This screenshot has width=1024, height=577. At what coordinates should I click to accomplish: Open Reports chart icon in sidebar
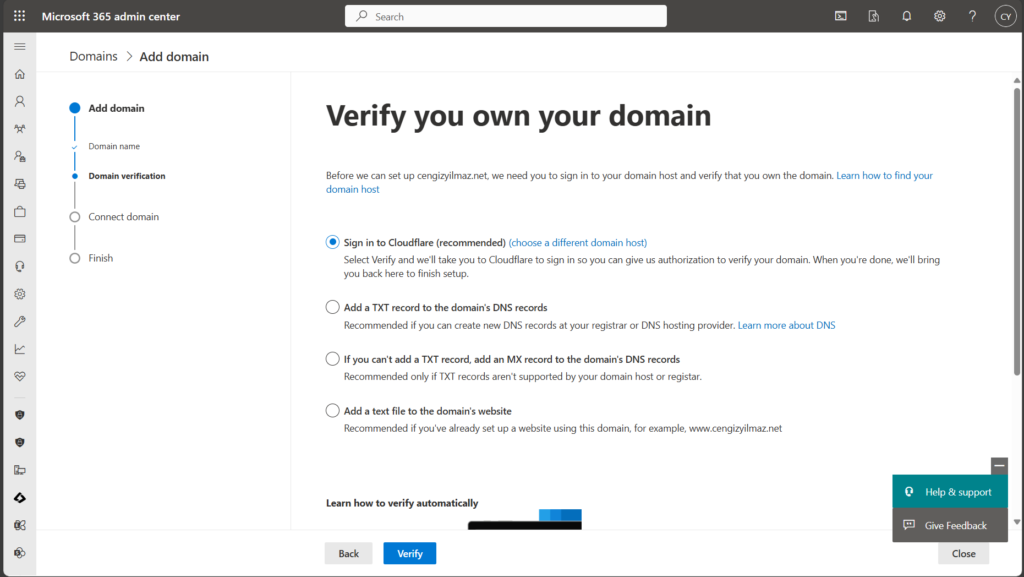[19, 349]
